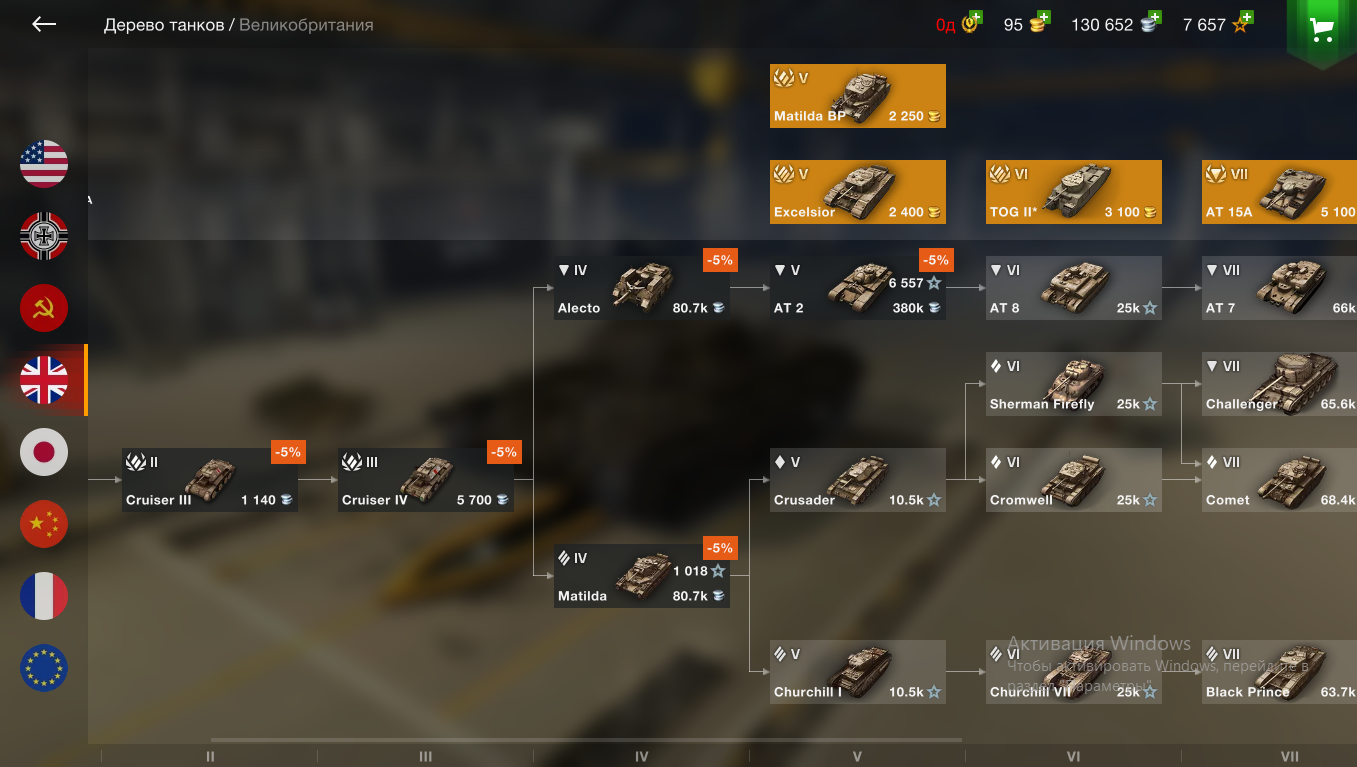Open premium TOG II* tank card
This screenshot has width=1357, height=767.
click(1074, 192)
